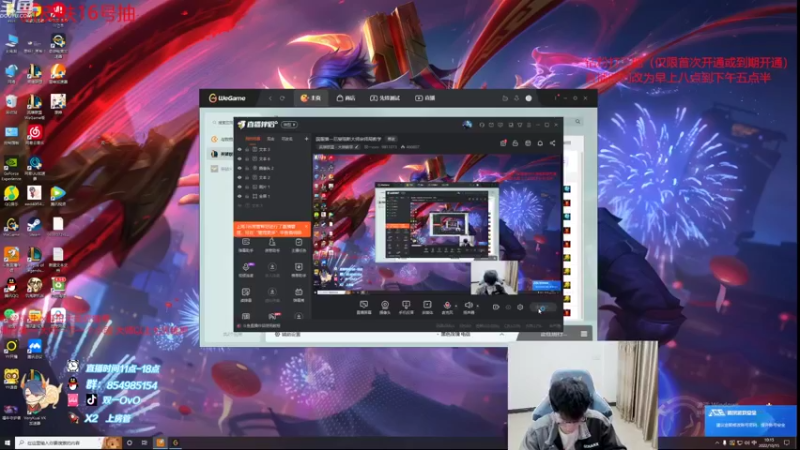The height and width of the screenshot is (450, 800).
Task: Select the third scene tab in the streaming app
Action: [x=287, y=139]
